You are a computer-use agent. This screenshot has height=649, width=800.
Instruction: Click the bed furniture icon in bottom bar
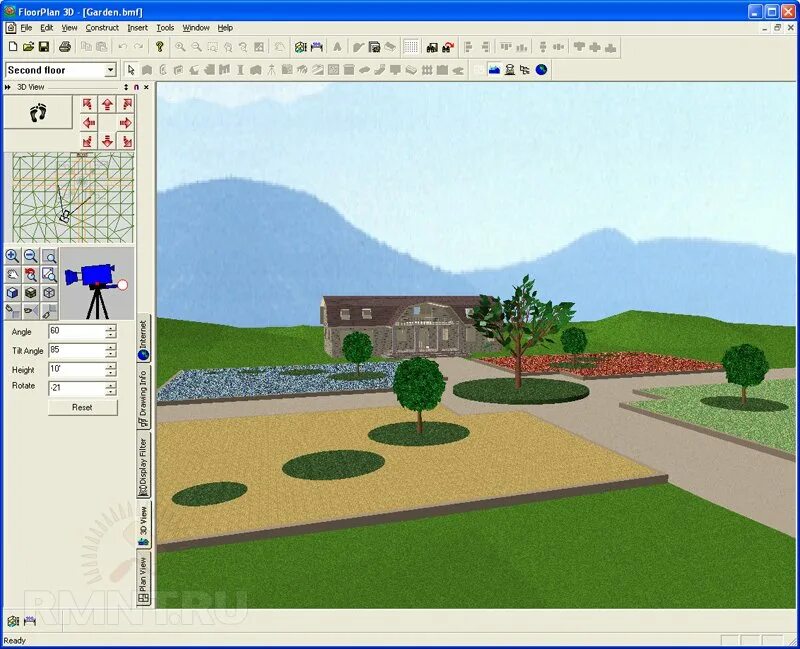[x=30, y=621]
